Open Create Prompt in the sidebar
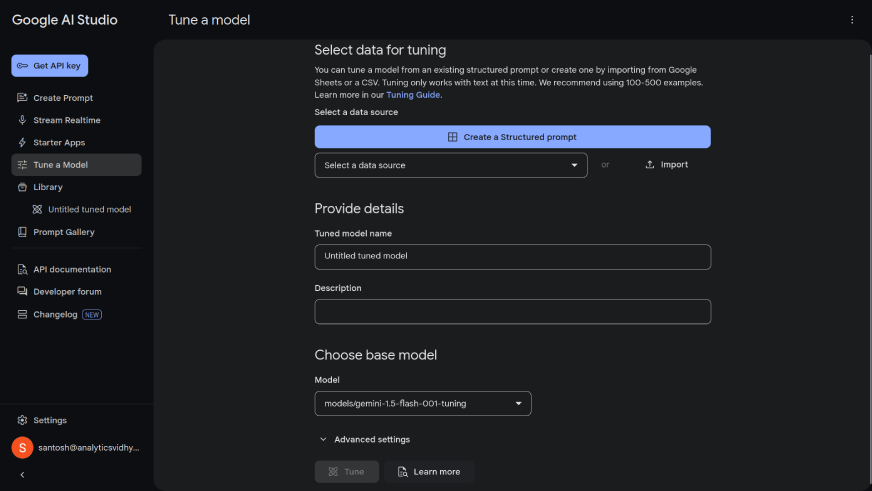Screen dimensions: 872x491 [76, 98]
